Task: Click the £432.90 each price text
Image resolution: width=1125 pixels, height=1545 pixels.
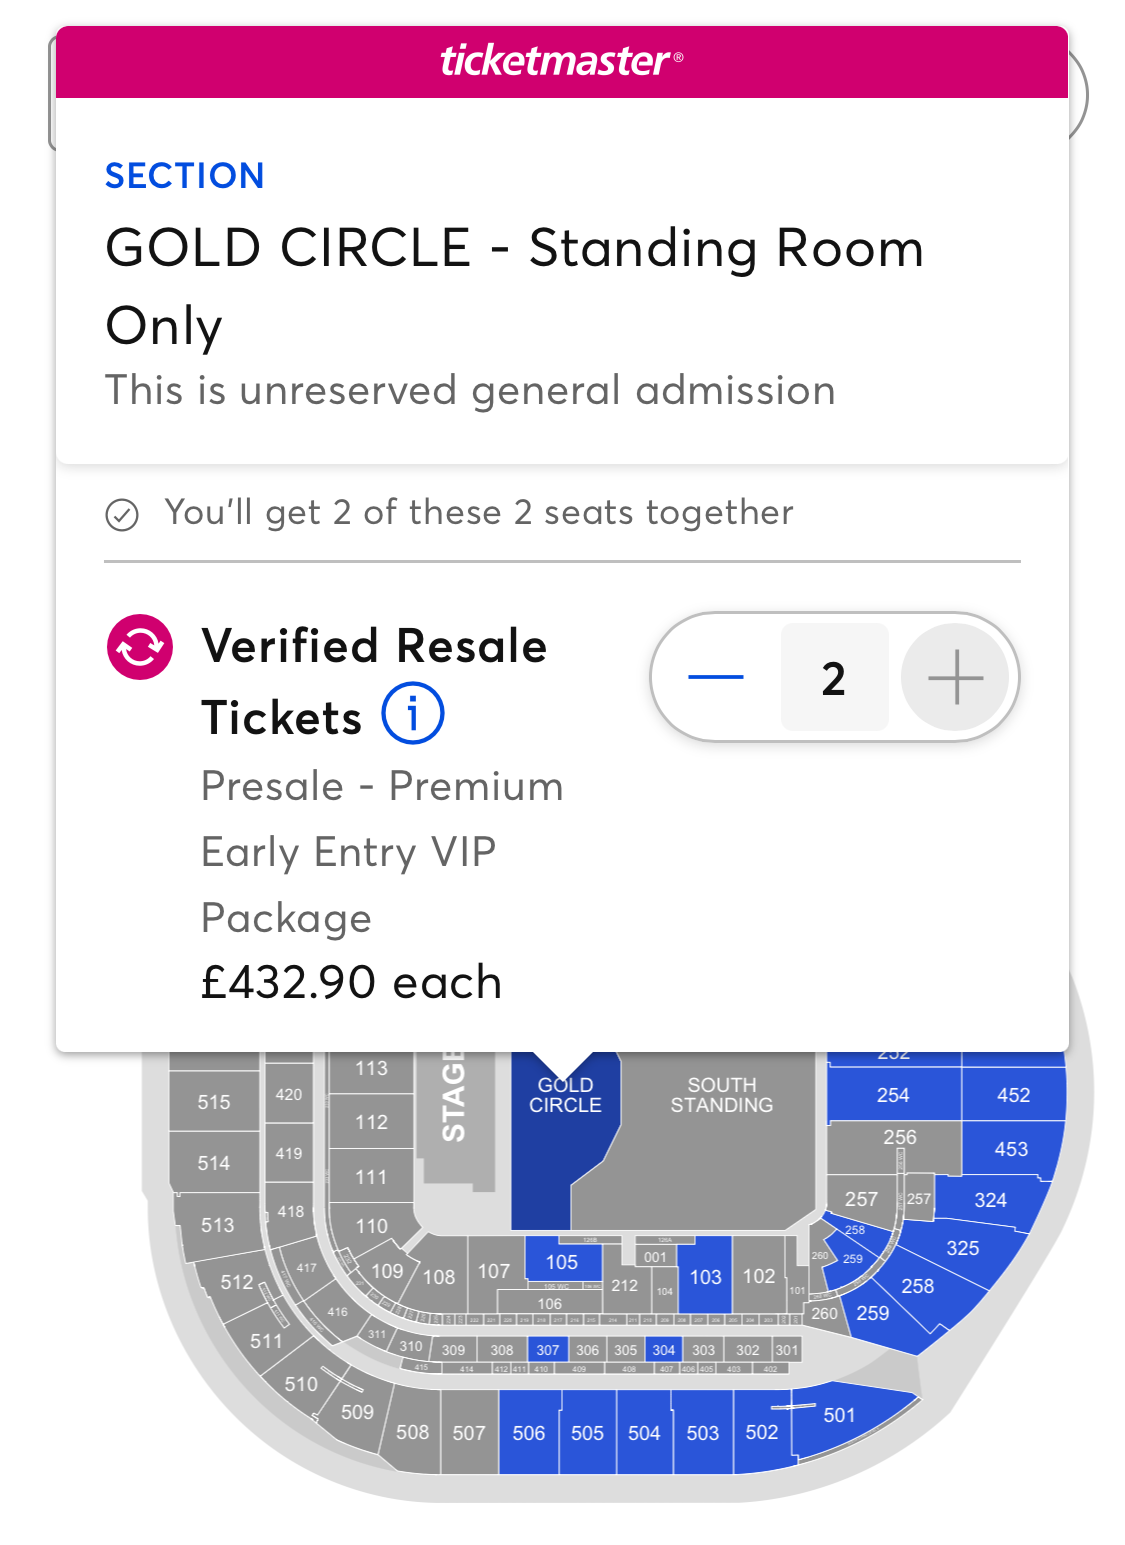Action: [351, 982]
